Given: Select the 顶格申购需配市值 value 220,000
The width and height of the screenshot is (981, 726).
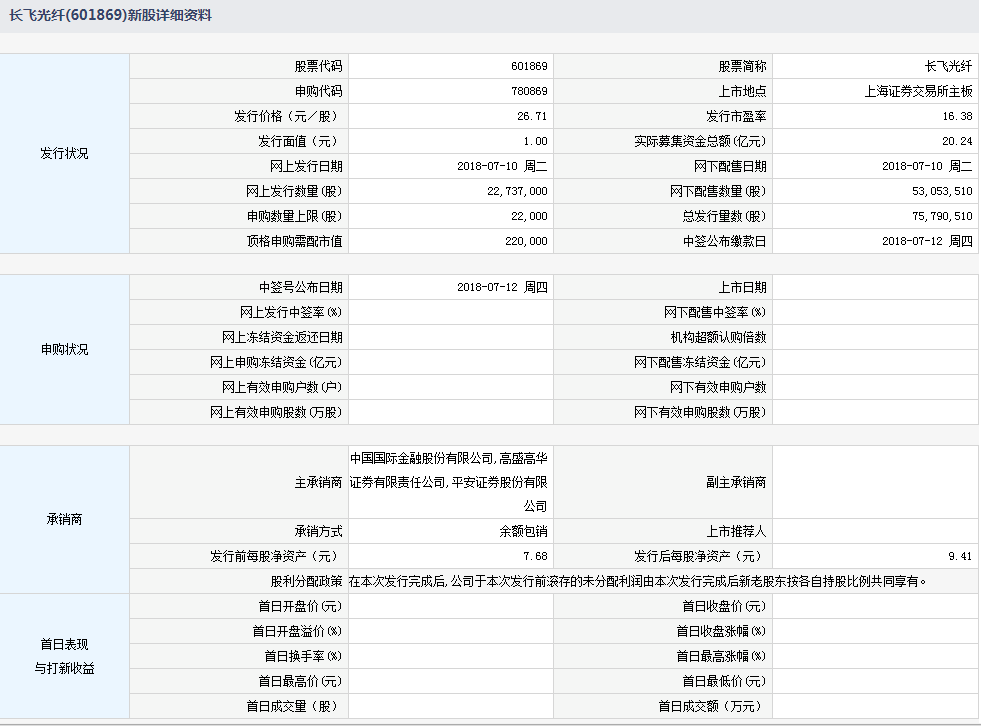Looking at the screenshot, I should point(526,241).
